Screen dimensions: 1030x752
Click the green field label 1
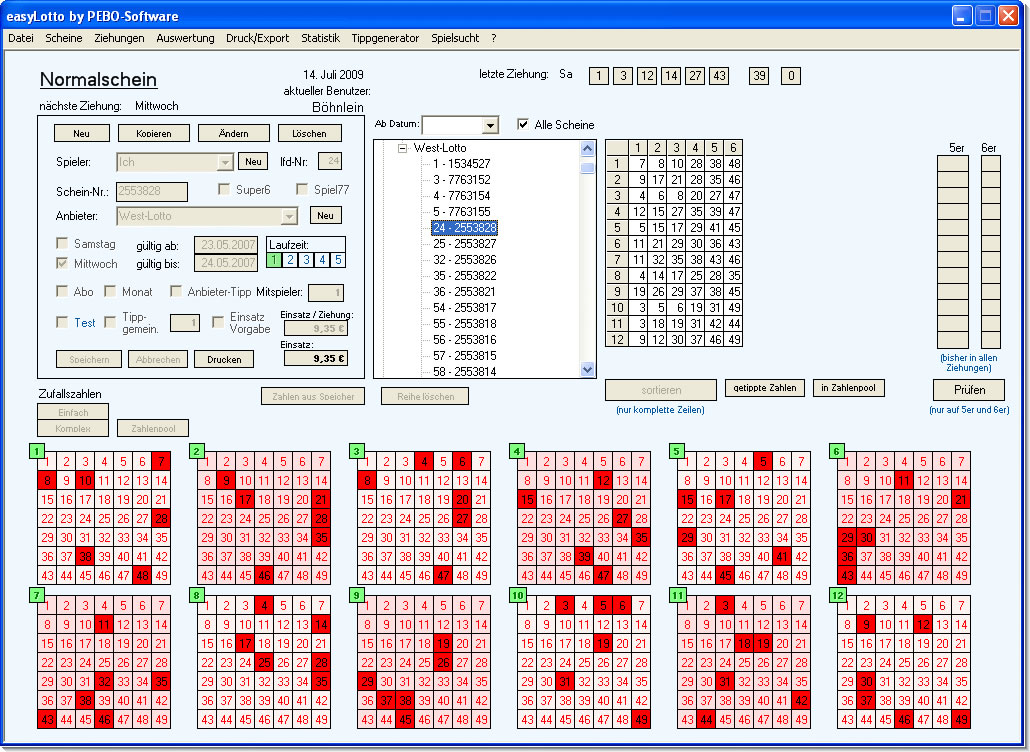(37, 451)
